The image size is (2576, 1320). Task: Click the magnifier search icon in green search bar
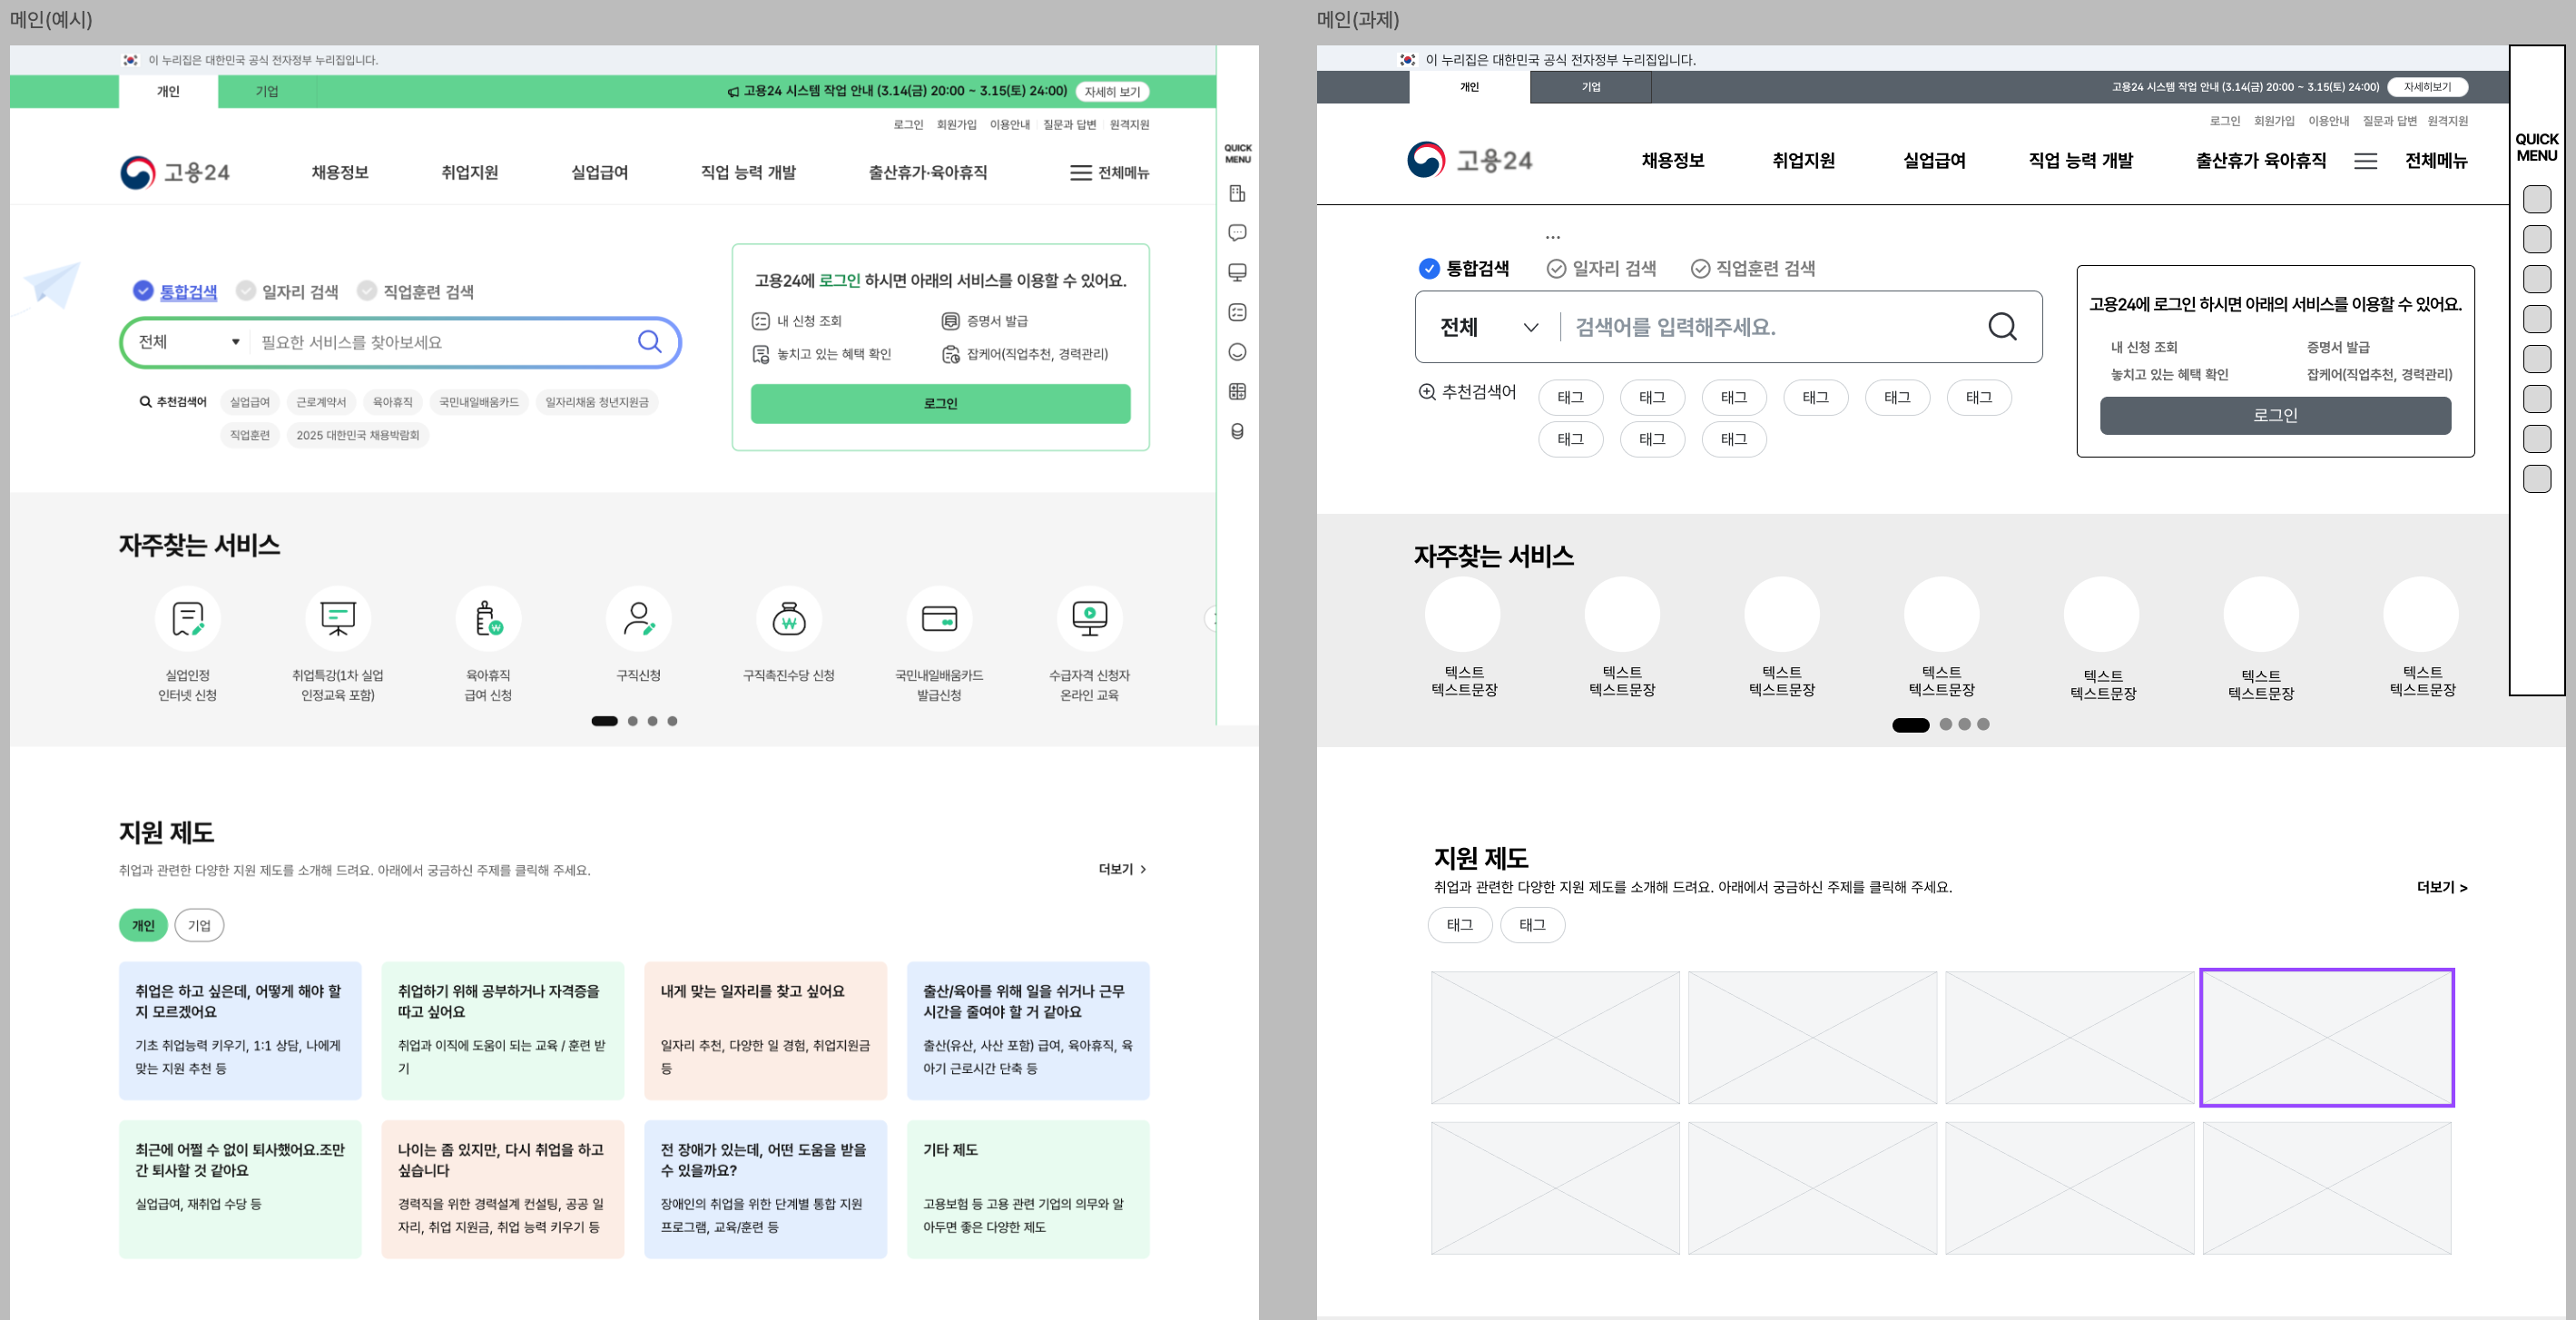coord(649,342)
